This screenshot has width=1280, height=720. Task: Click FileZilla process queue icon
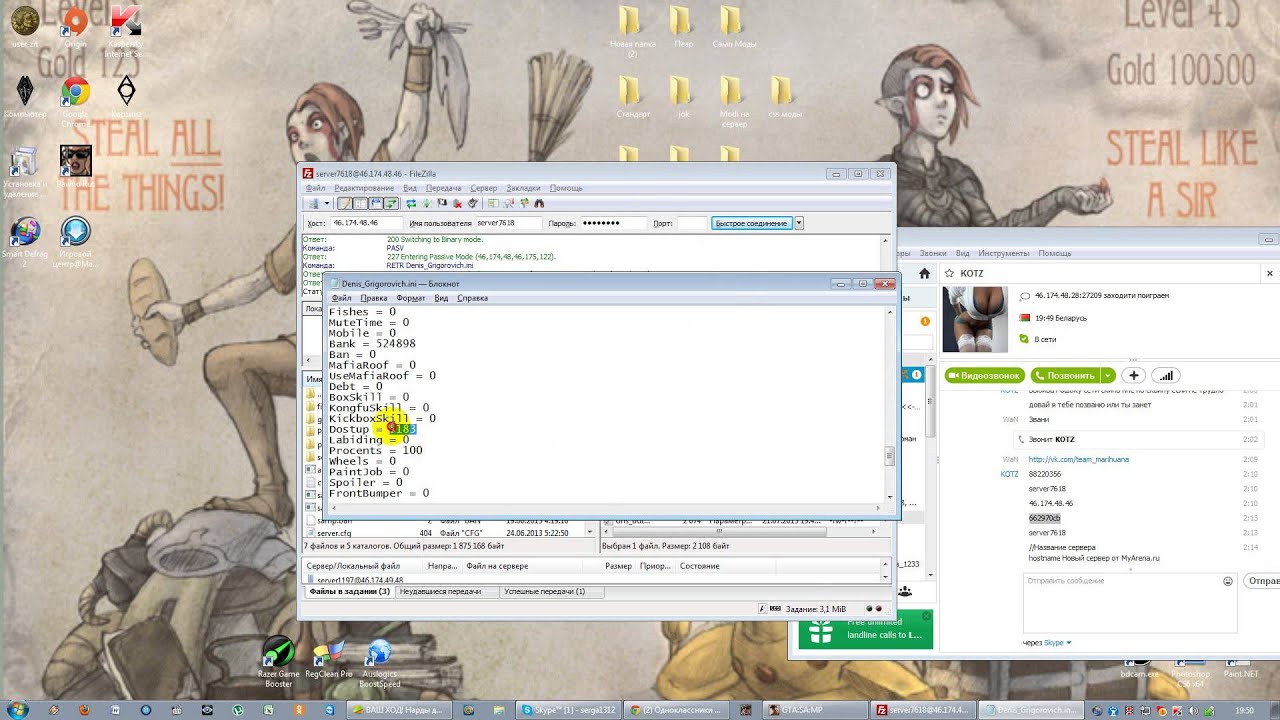(427, 204)
